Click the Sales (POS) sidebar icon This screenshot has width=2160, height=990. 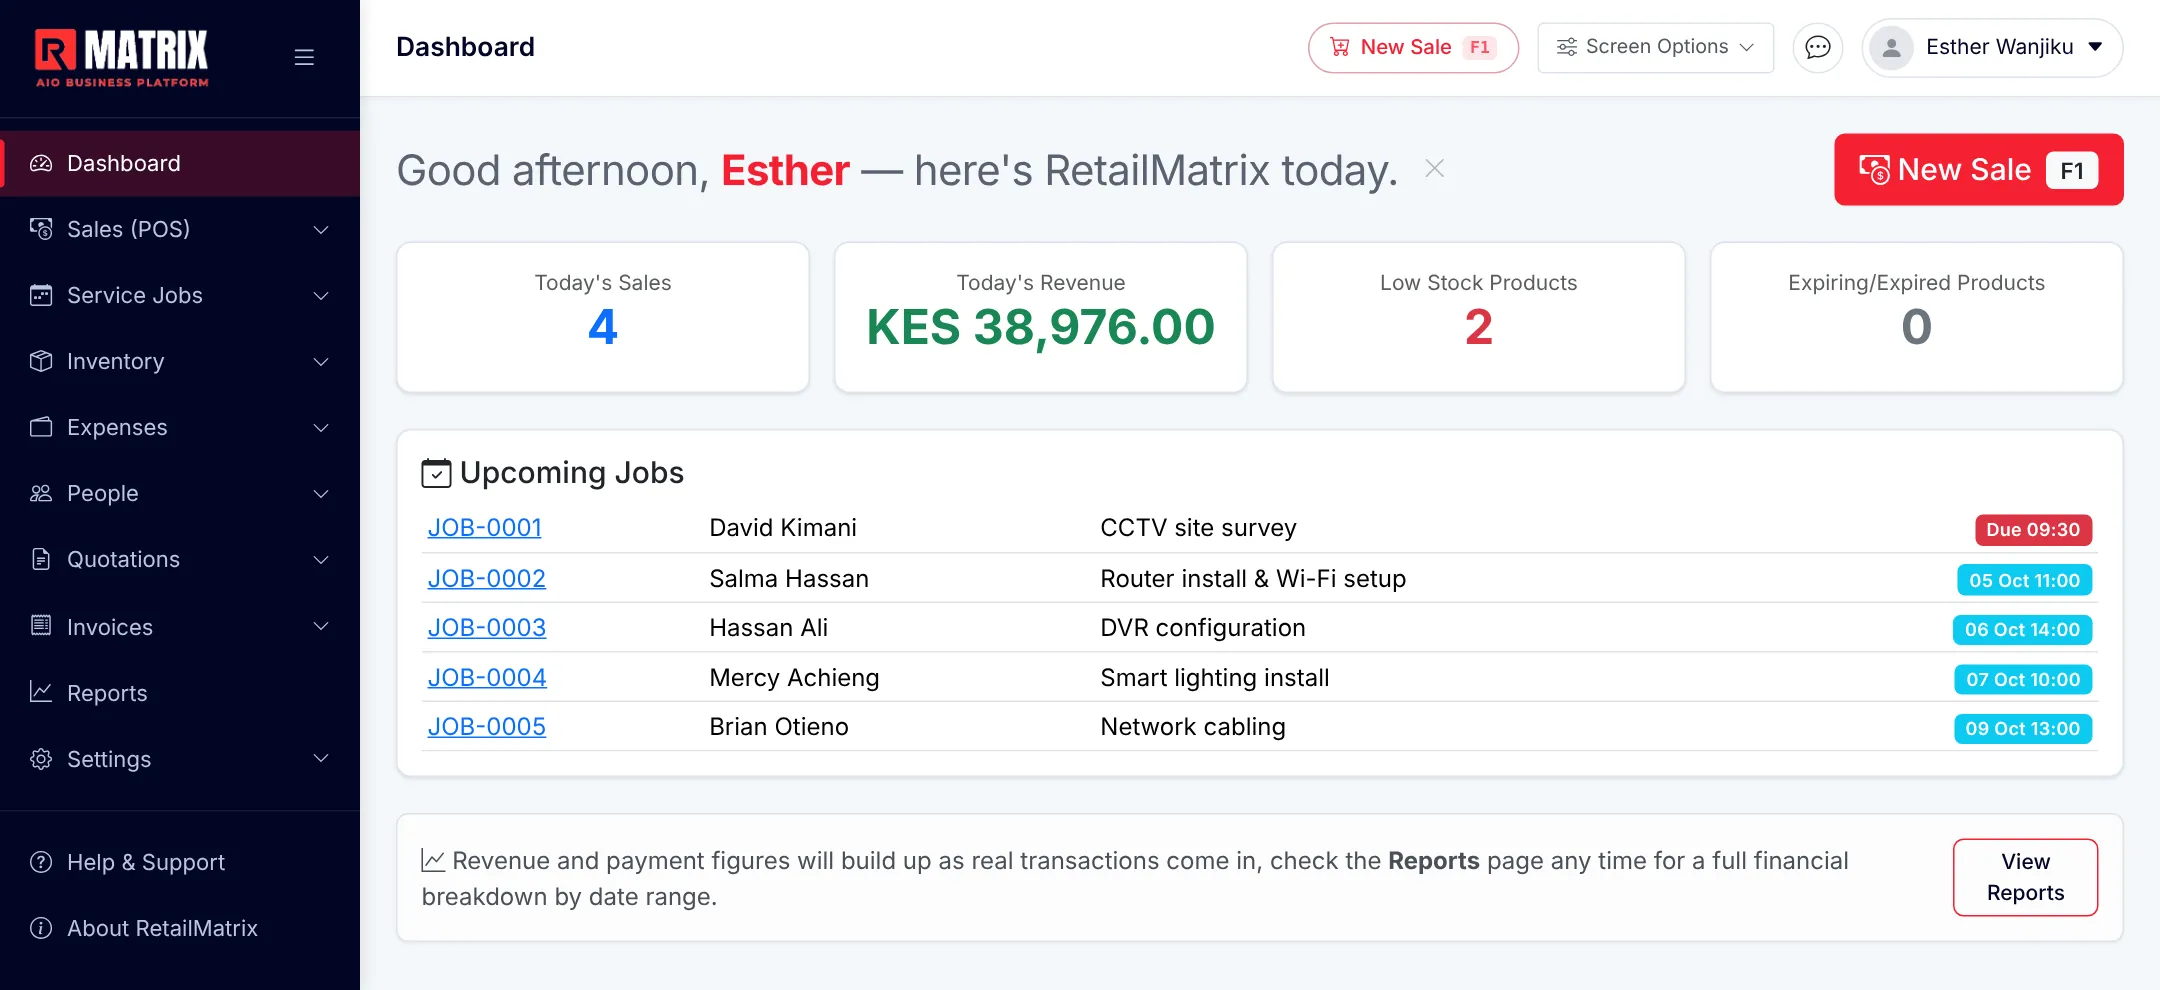pos(41,229)
